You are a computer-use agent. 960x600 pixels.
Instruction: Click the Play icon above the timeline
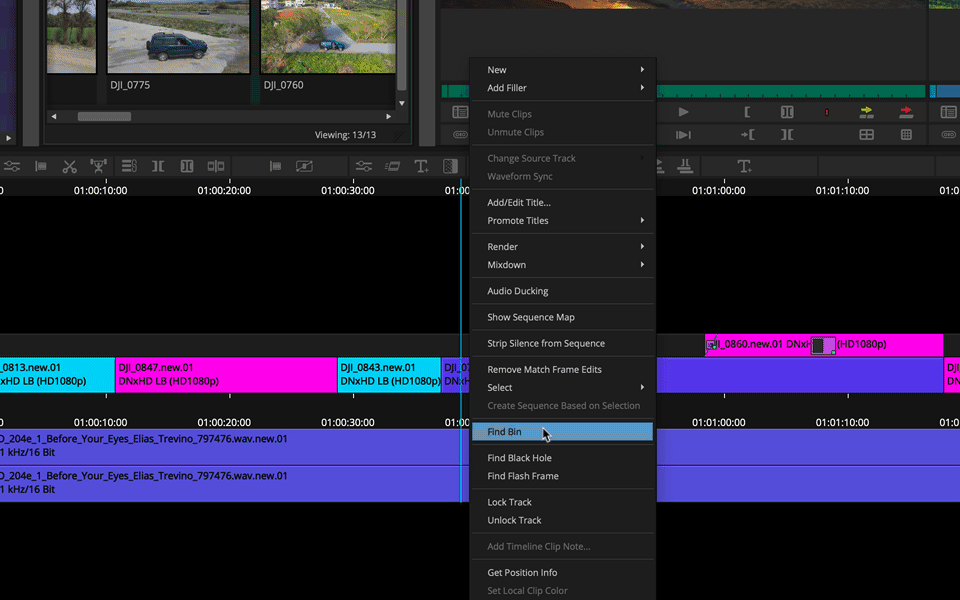[683, 112]
